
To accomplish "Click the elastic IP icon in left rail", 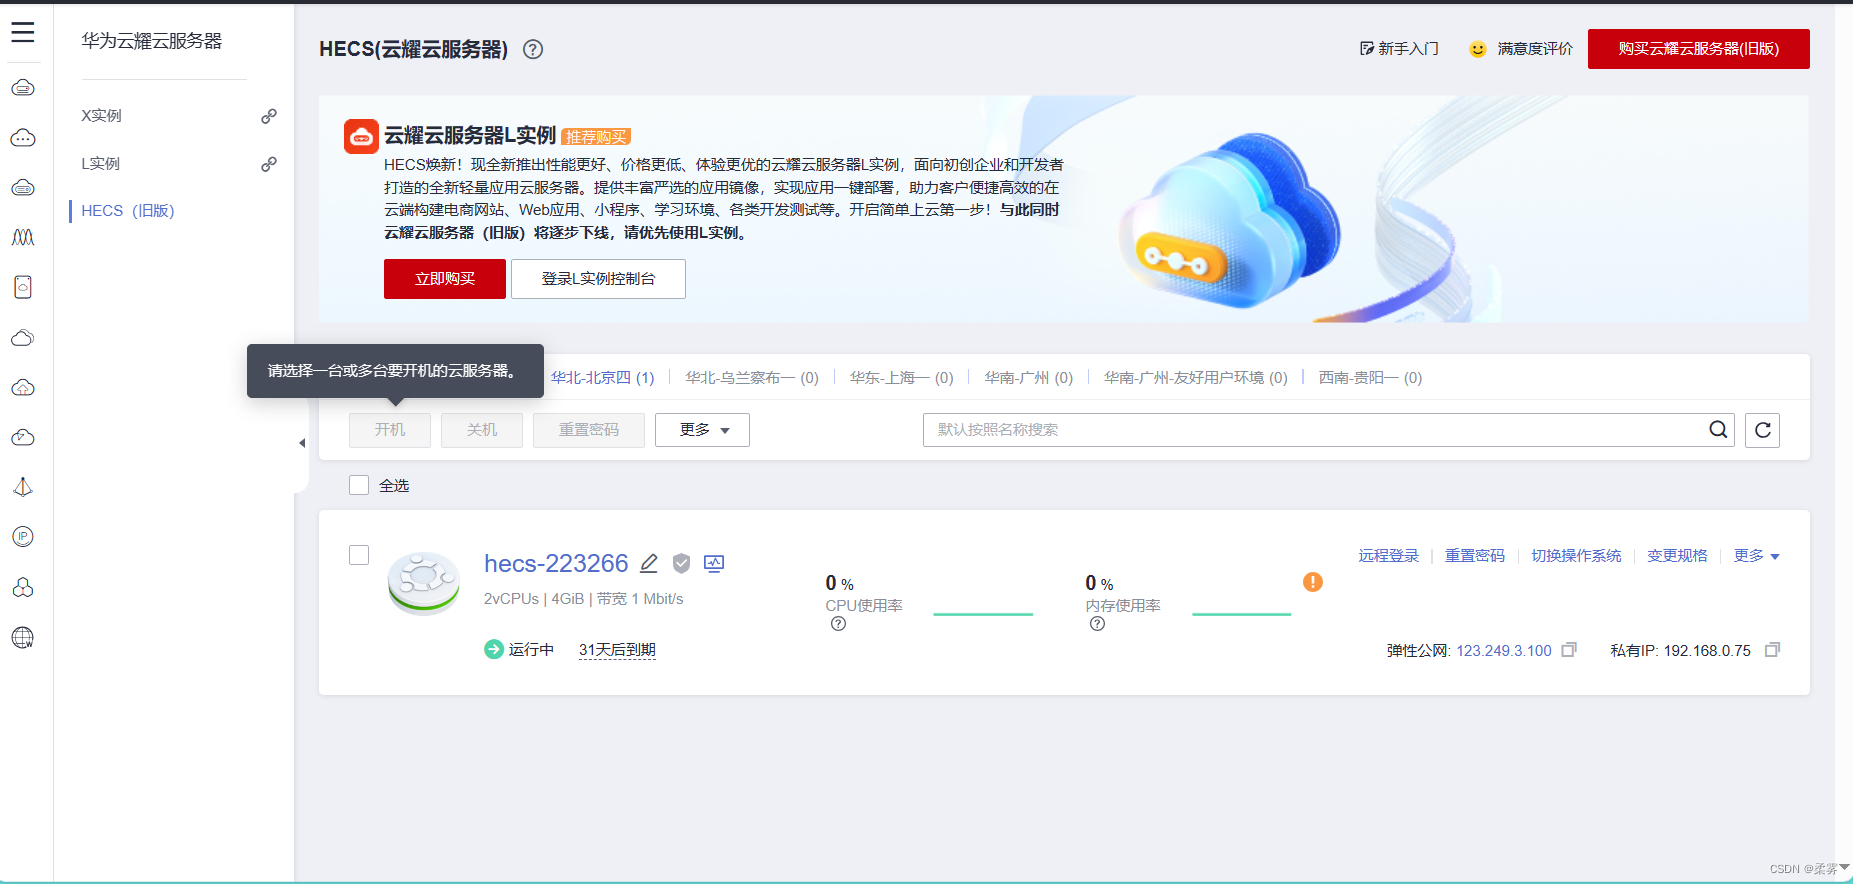I will coord(23,537).
